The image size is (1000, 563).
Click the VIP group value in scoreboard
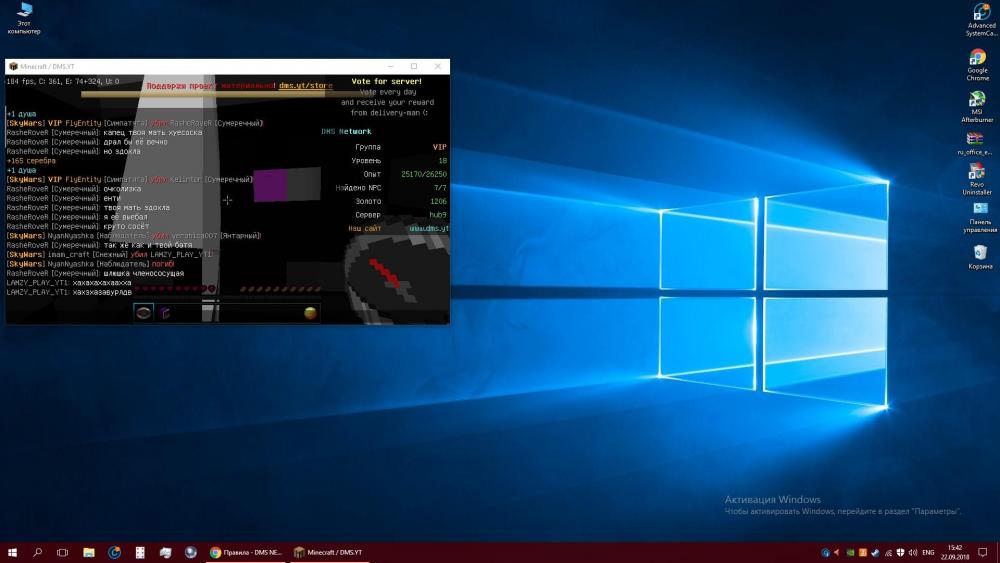point(439,147)
